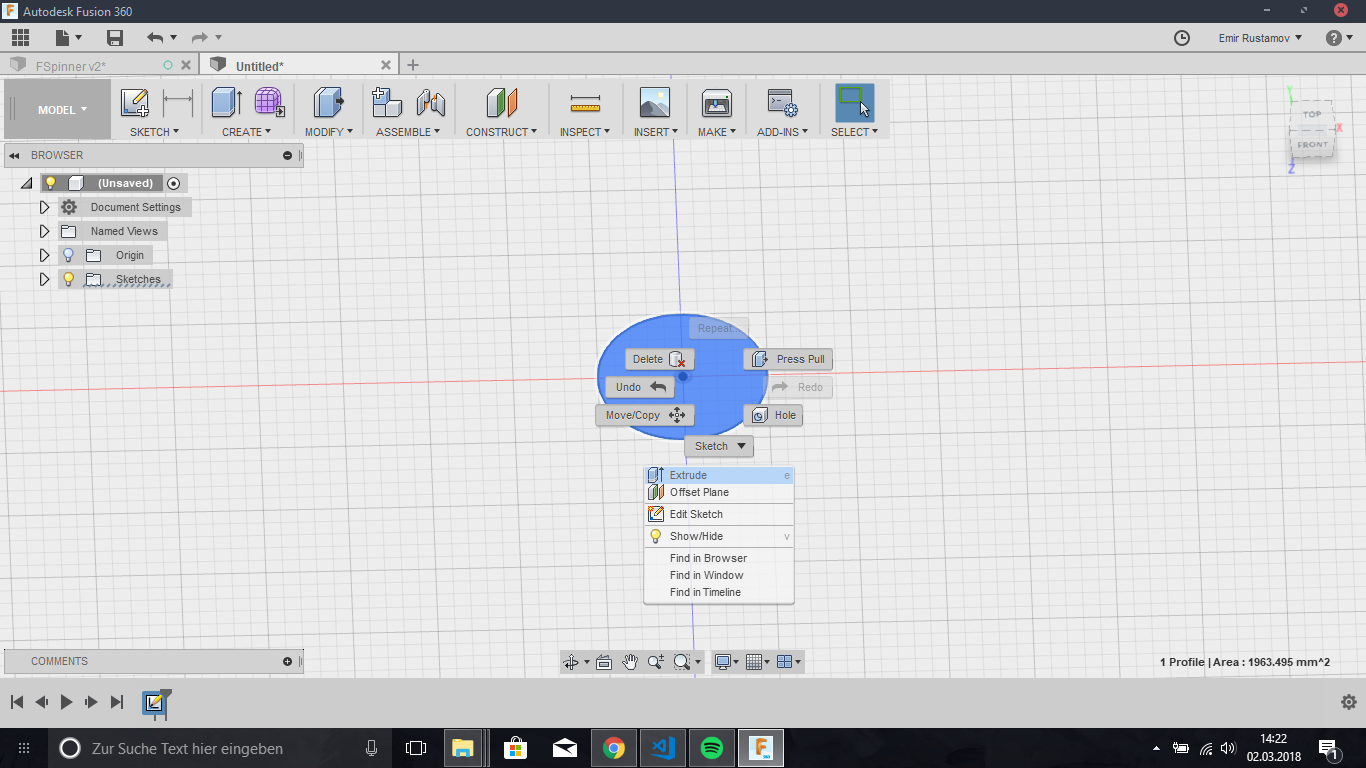The width and height of the screenshot is (1366, 768).
Task: Open the MODIFY dropdown menu
Action: (329, 132)
